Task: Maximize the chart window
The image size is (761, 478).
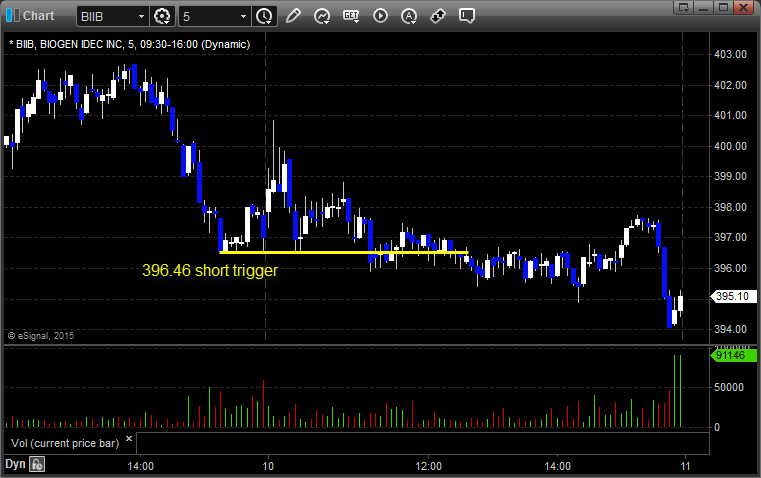Action: (x=723, y=7)
